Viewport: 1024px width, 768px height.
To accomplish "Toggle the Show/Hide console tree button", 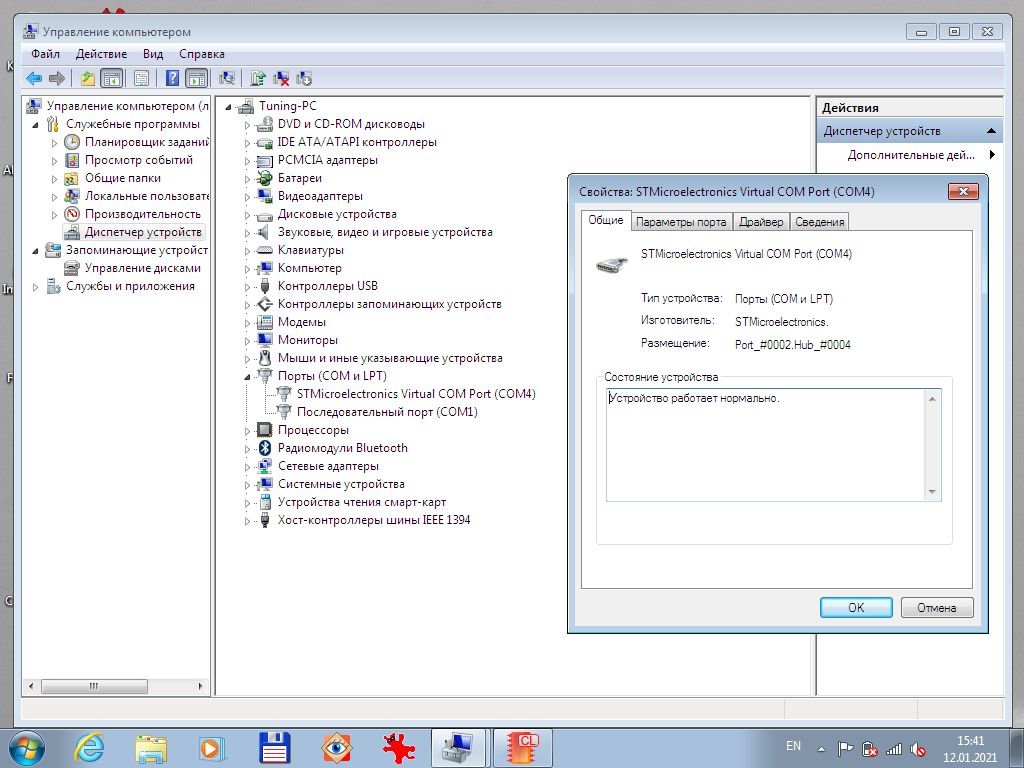I will [112, 78].
